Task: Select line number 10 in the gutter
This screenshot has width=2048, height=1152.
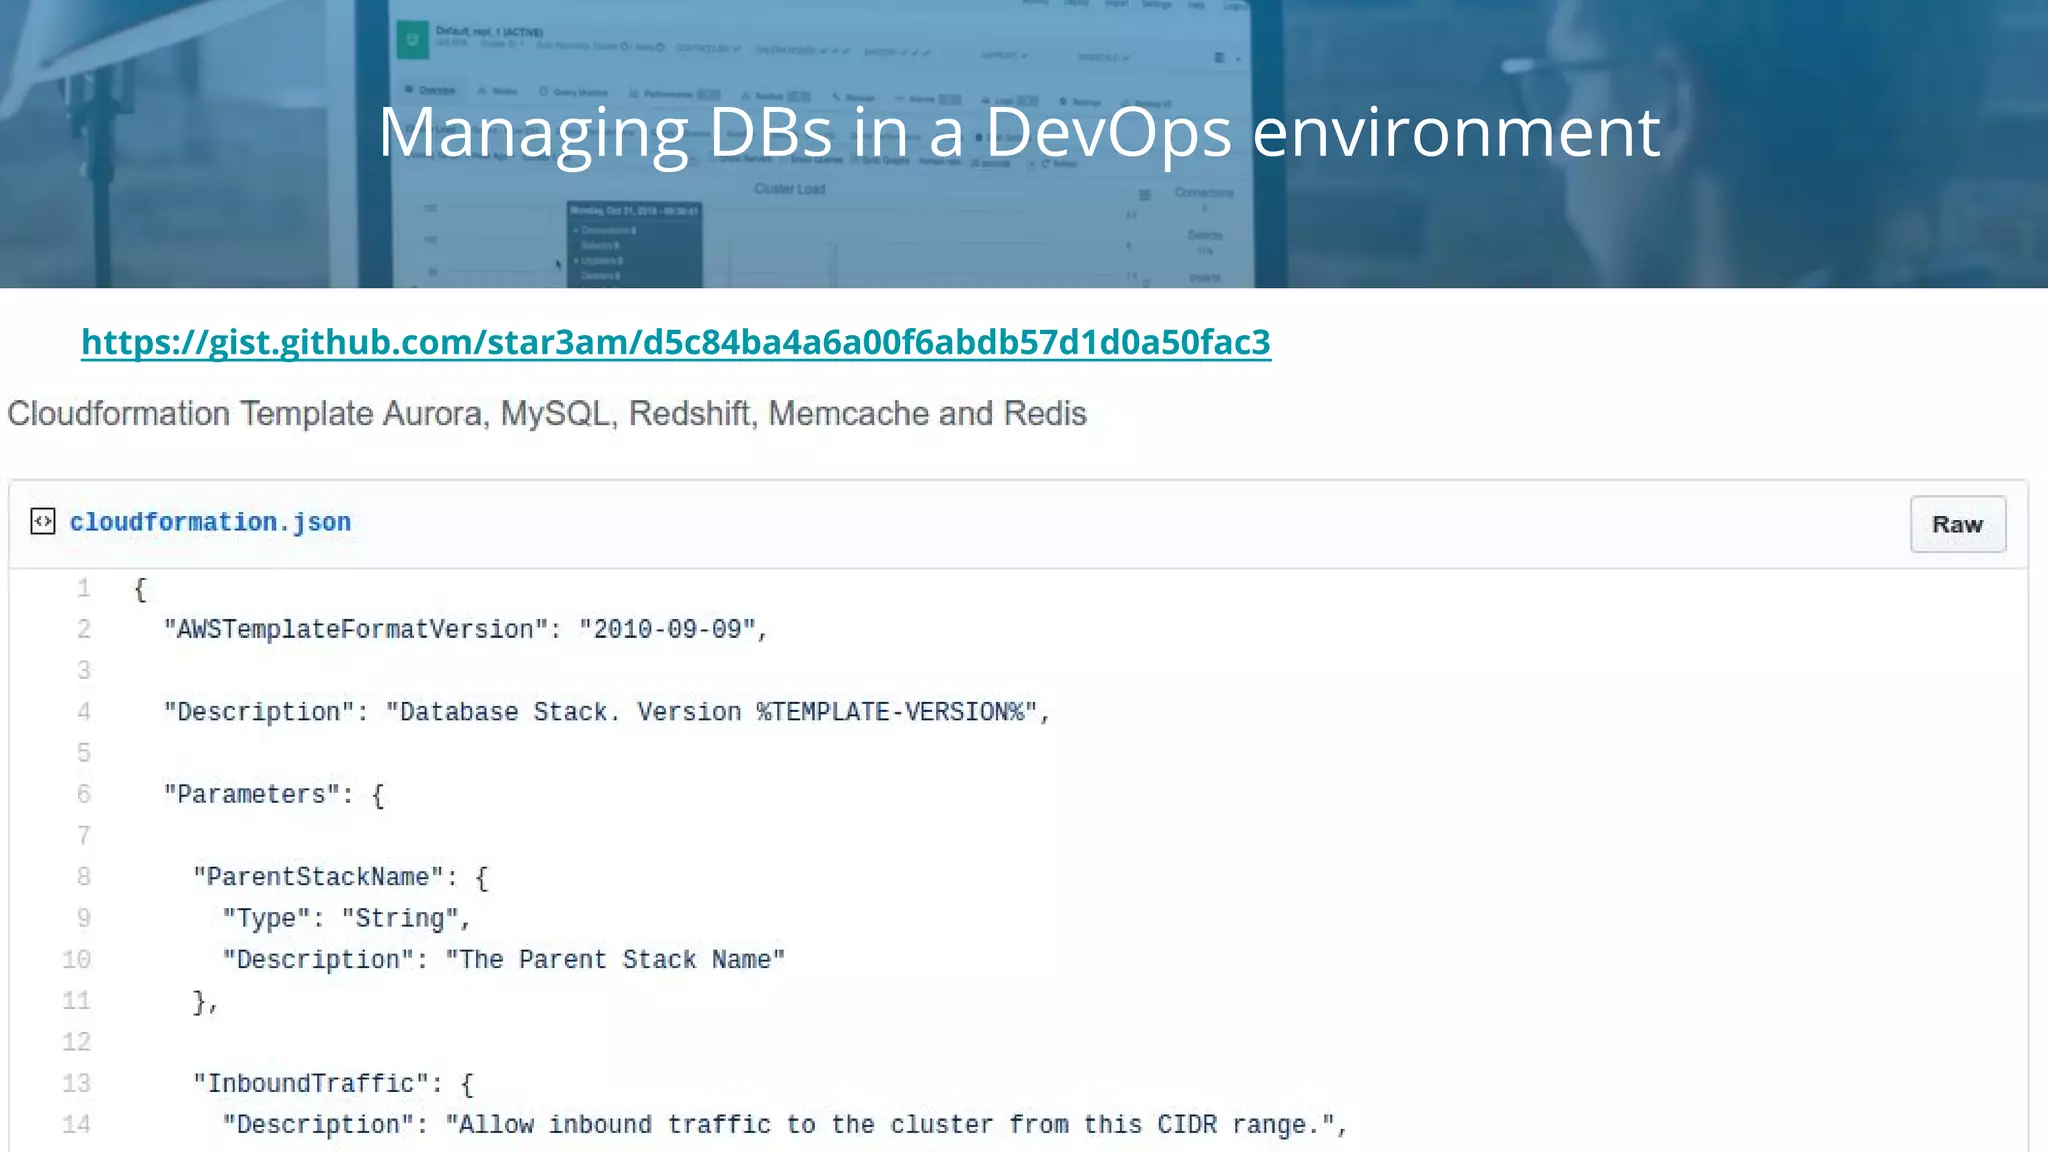Action: click(76, 959)
